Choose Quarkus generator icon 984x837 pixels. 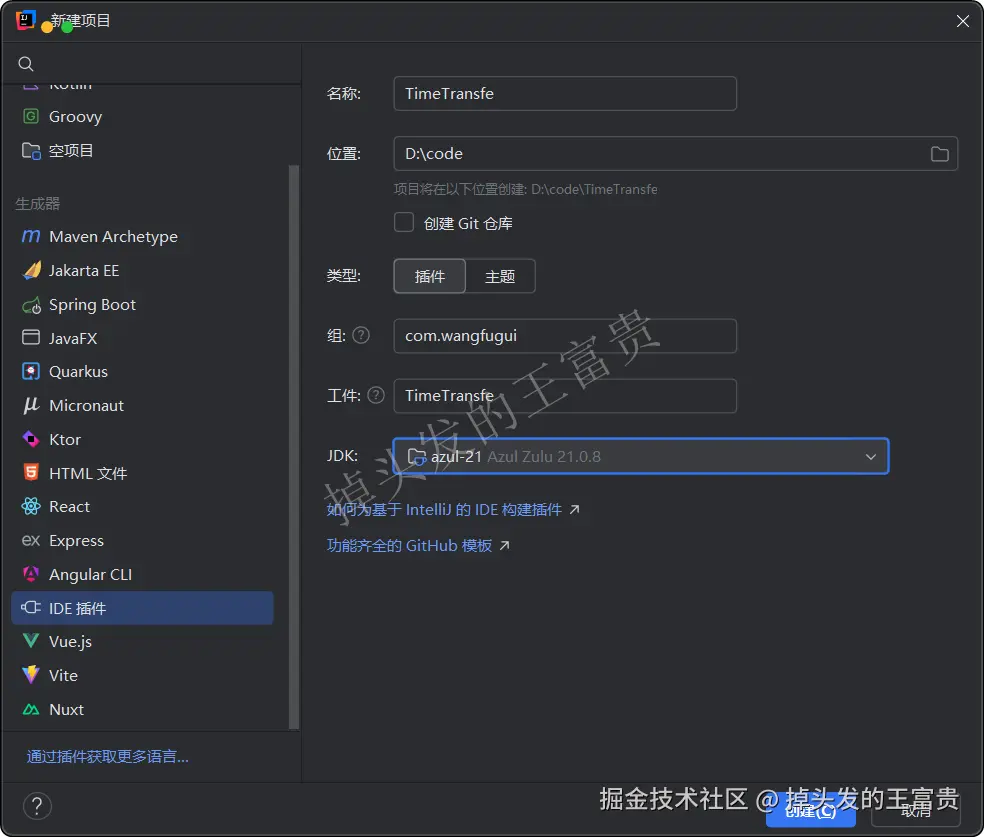coord(31,371)
